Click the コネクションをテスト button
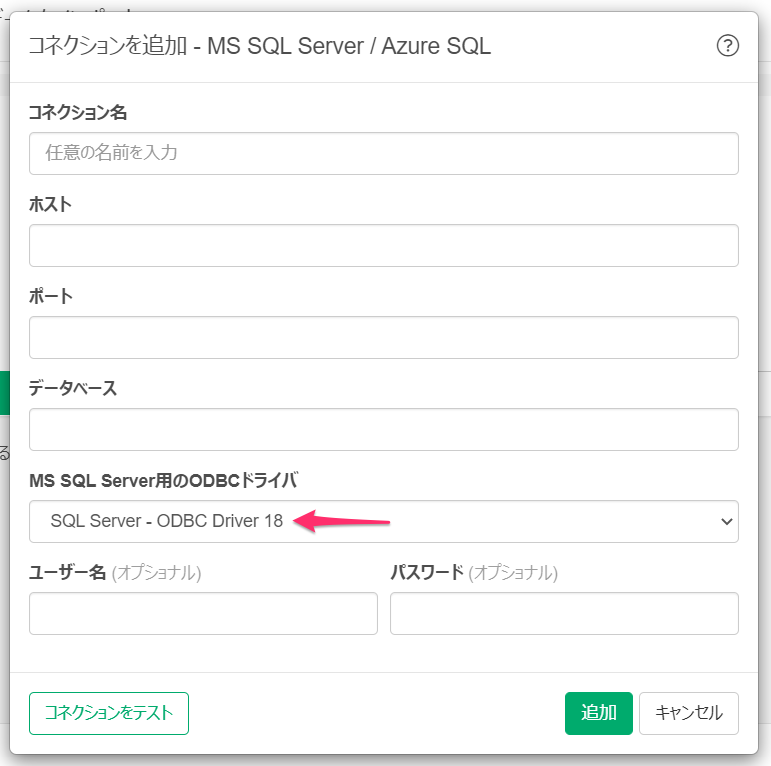Viewport: 771px width, 766px height. click(x=109, y=713)
